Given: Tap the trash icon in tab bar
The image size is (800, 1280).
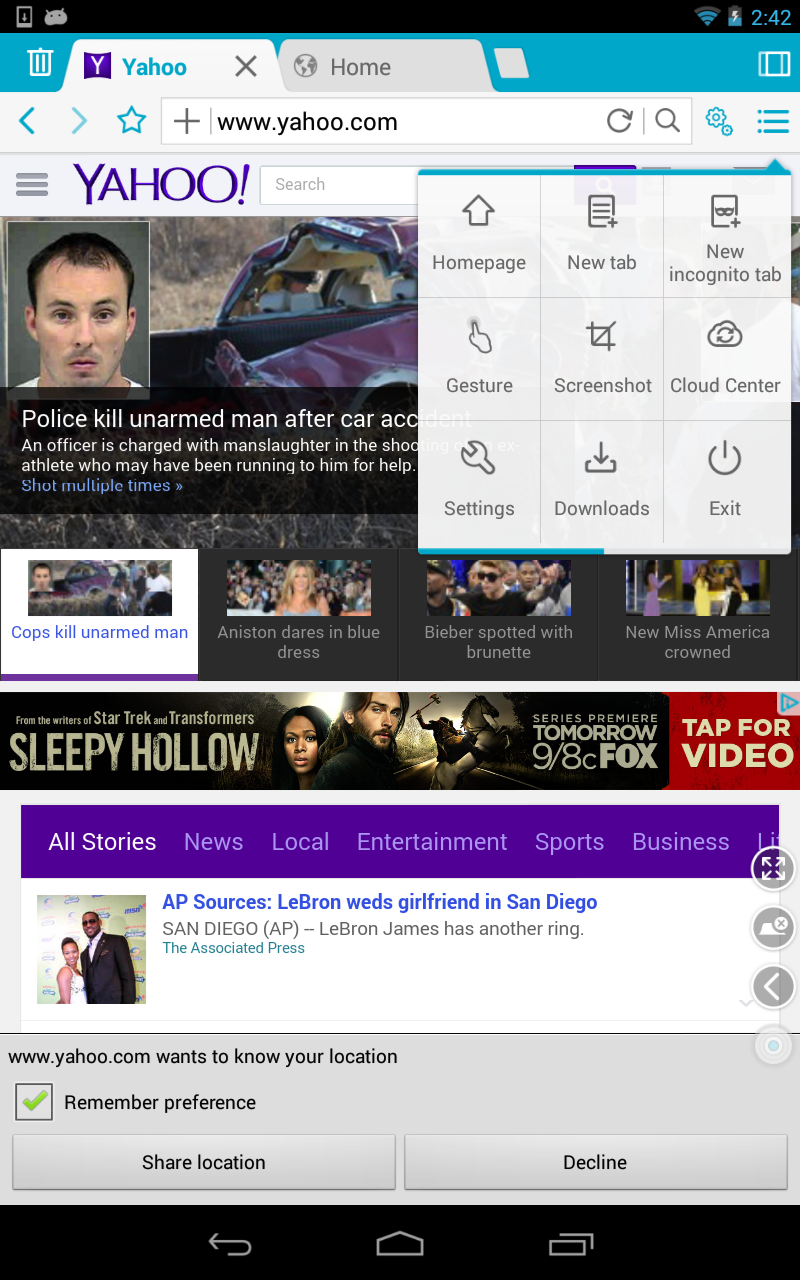Looking at the screenshot, I should tap(39, 63).
